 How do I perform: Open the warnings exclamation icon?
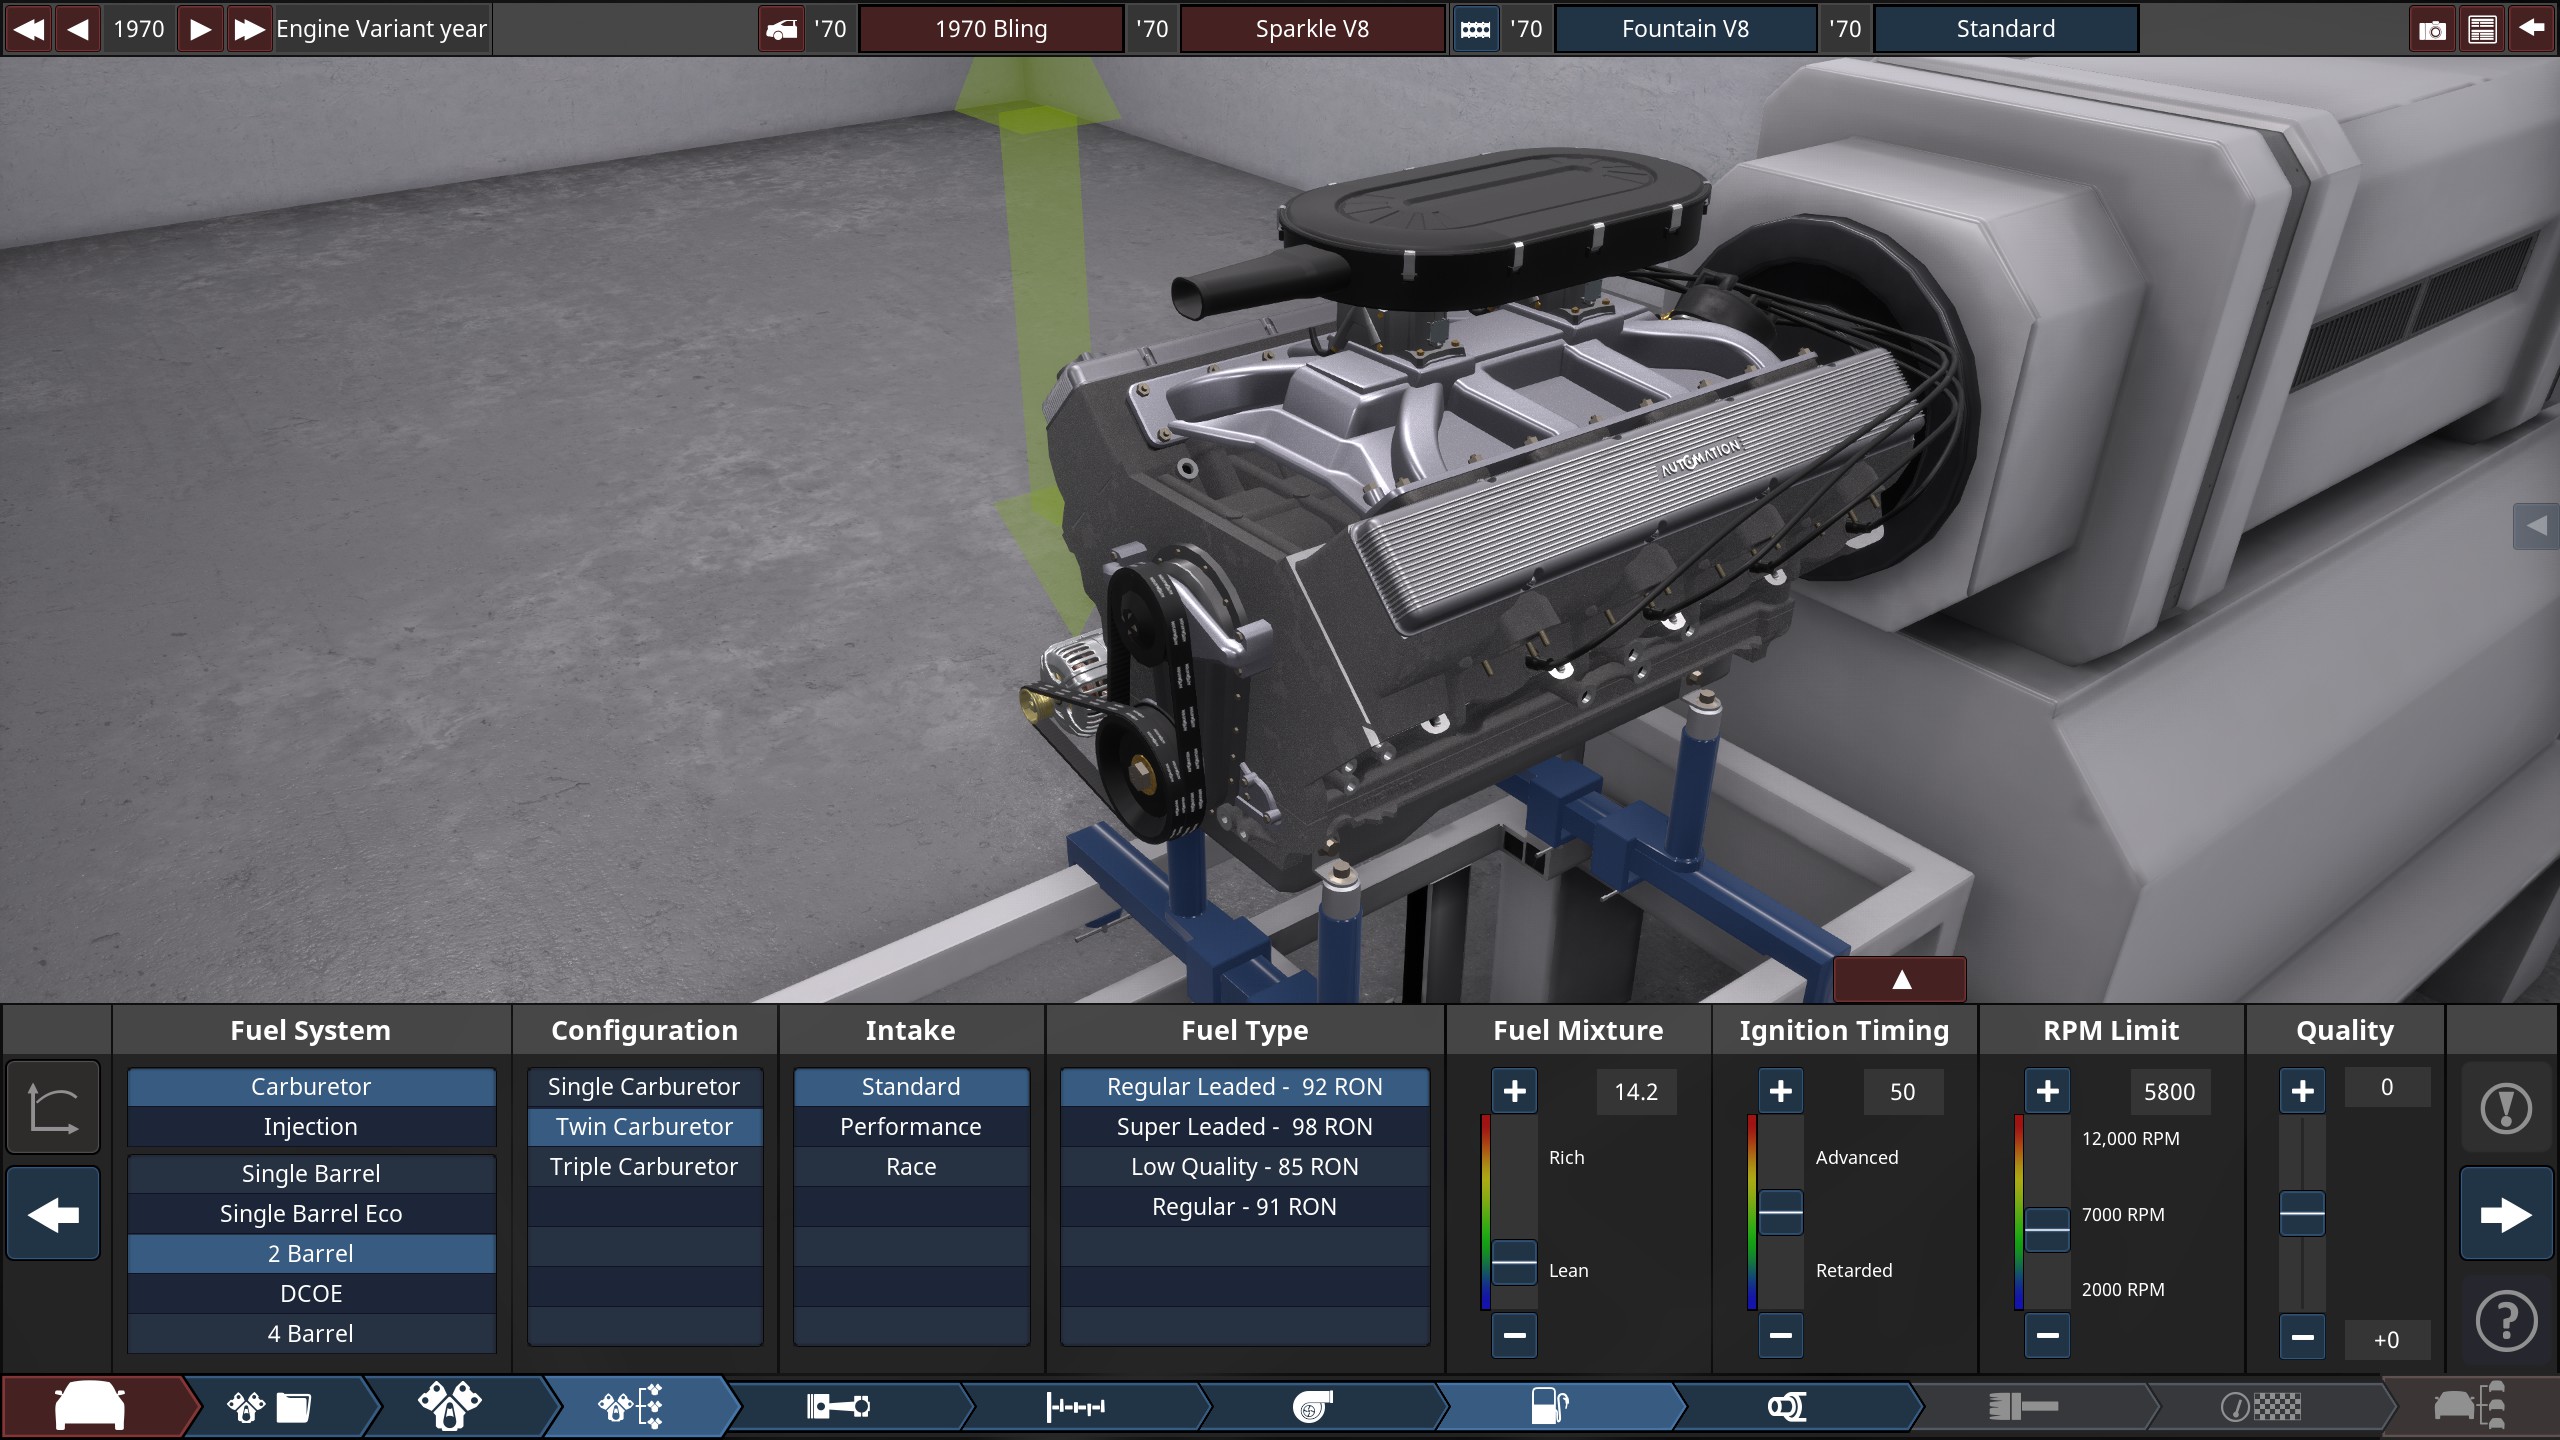tap(2506, 1108)
